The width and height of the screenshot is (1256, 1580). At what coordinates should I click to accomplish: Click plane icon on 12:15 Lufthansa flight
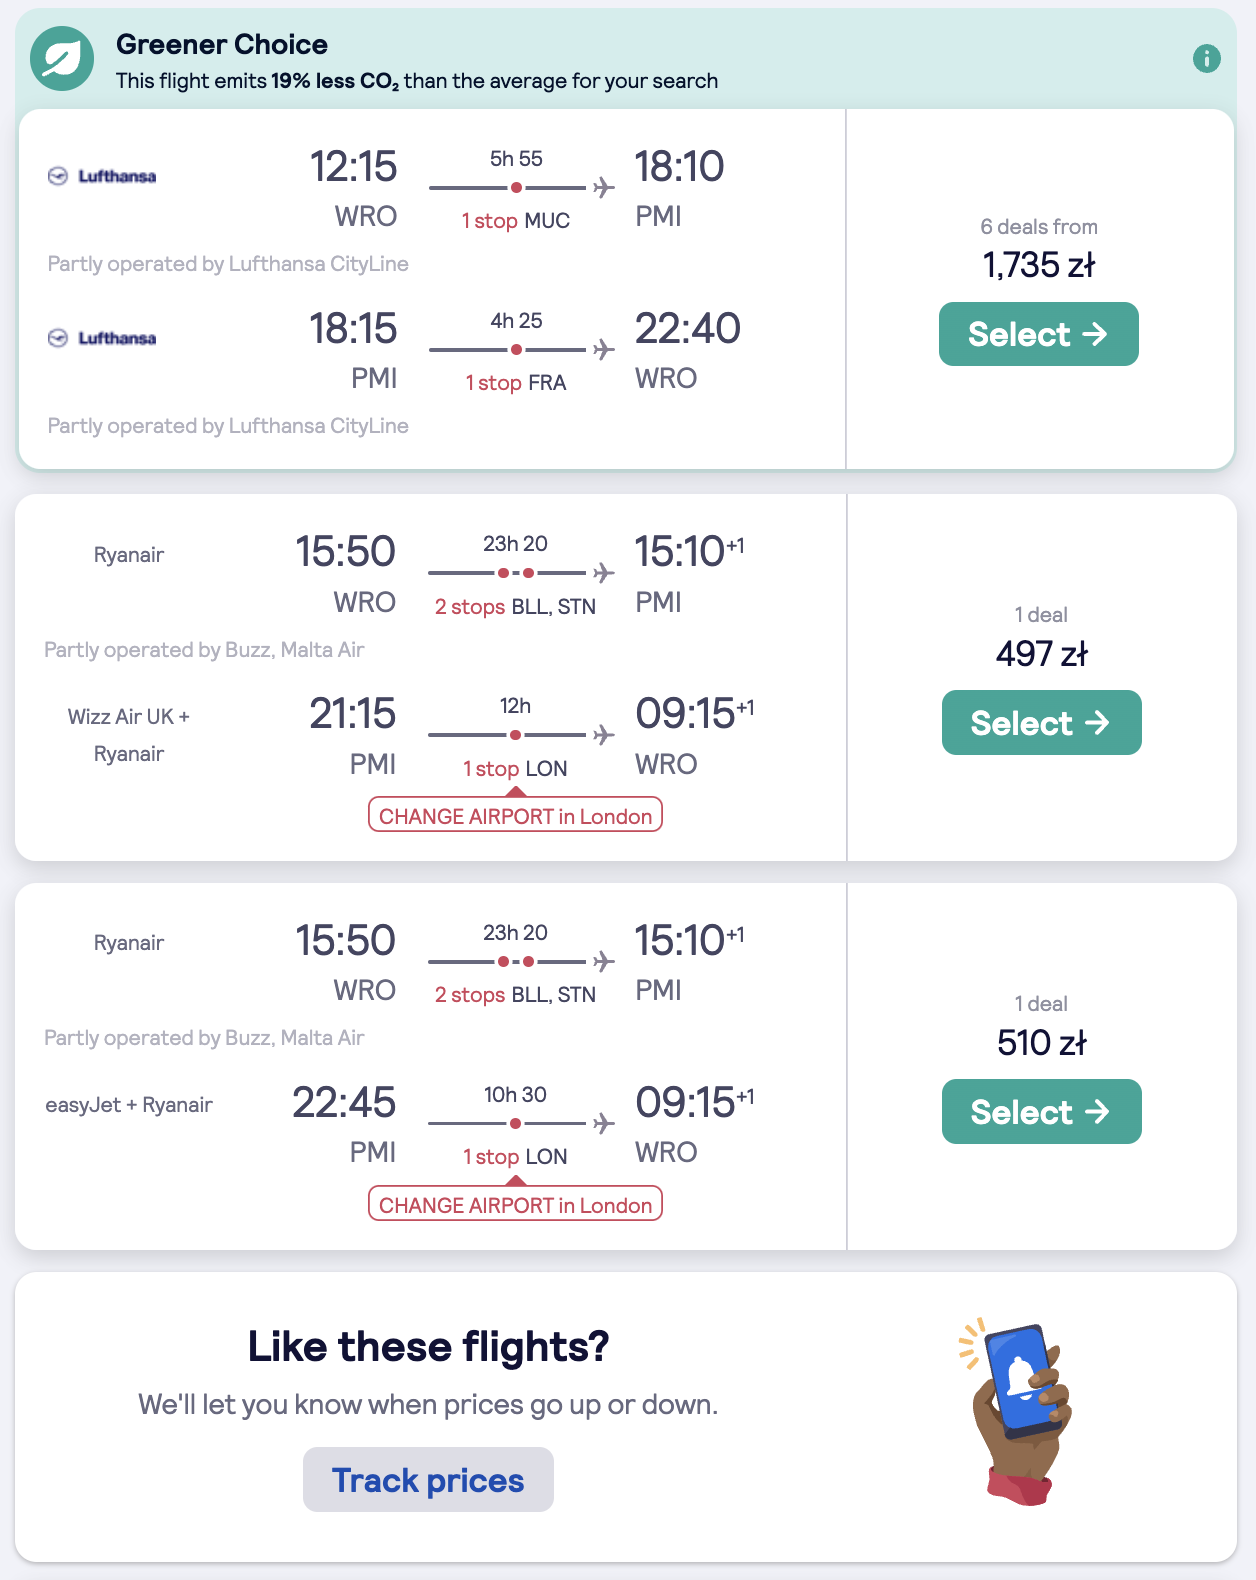click(603, 187)
